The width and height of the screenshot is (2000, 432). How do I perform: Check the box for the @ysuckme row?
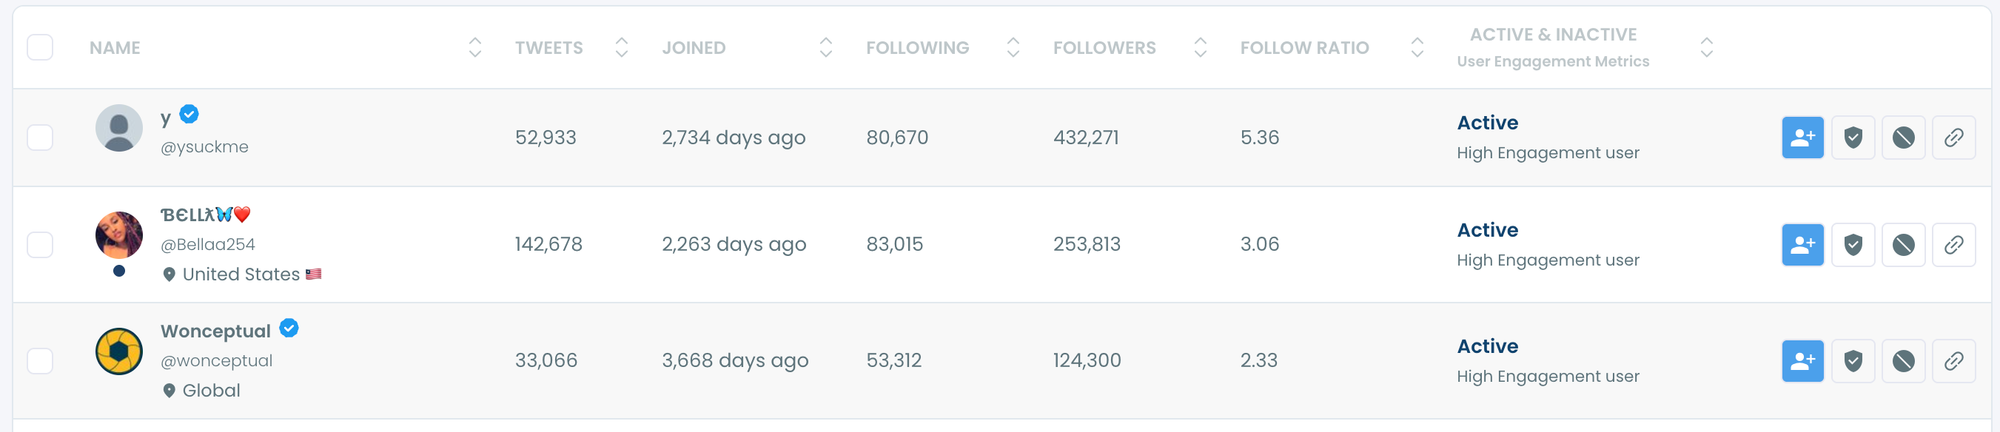point(40,137)
